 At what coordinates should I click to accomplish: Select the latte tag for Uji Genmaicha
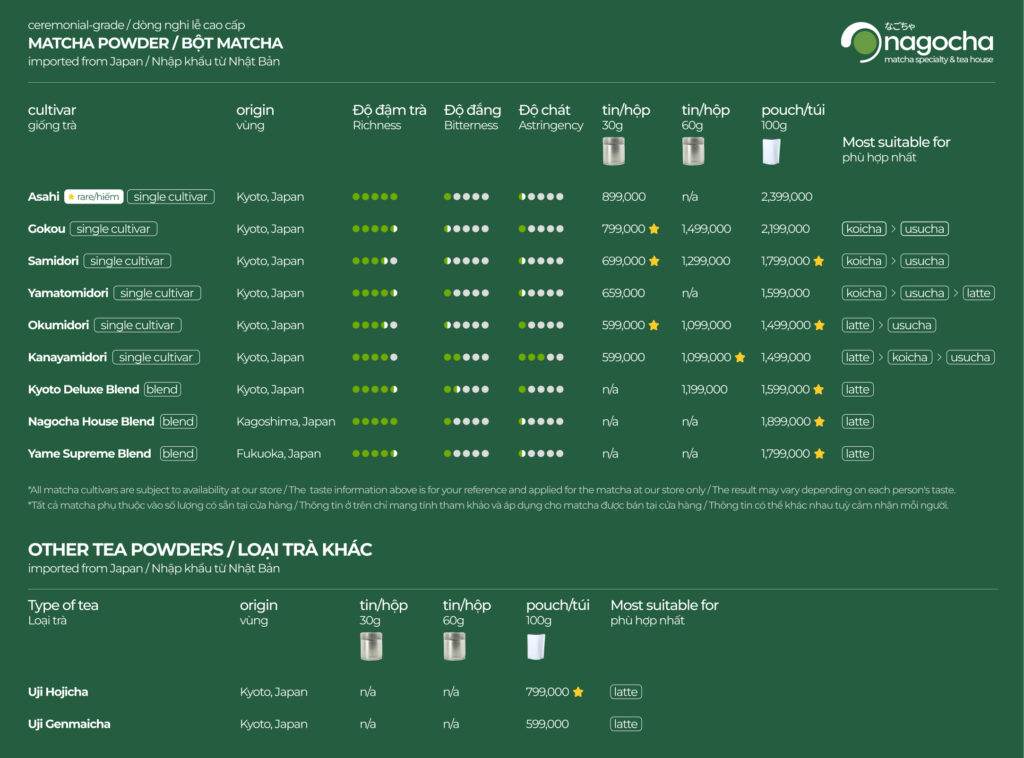click(626, 724)
